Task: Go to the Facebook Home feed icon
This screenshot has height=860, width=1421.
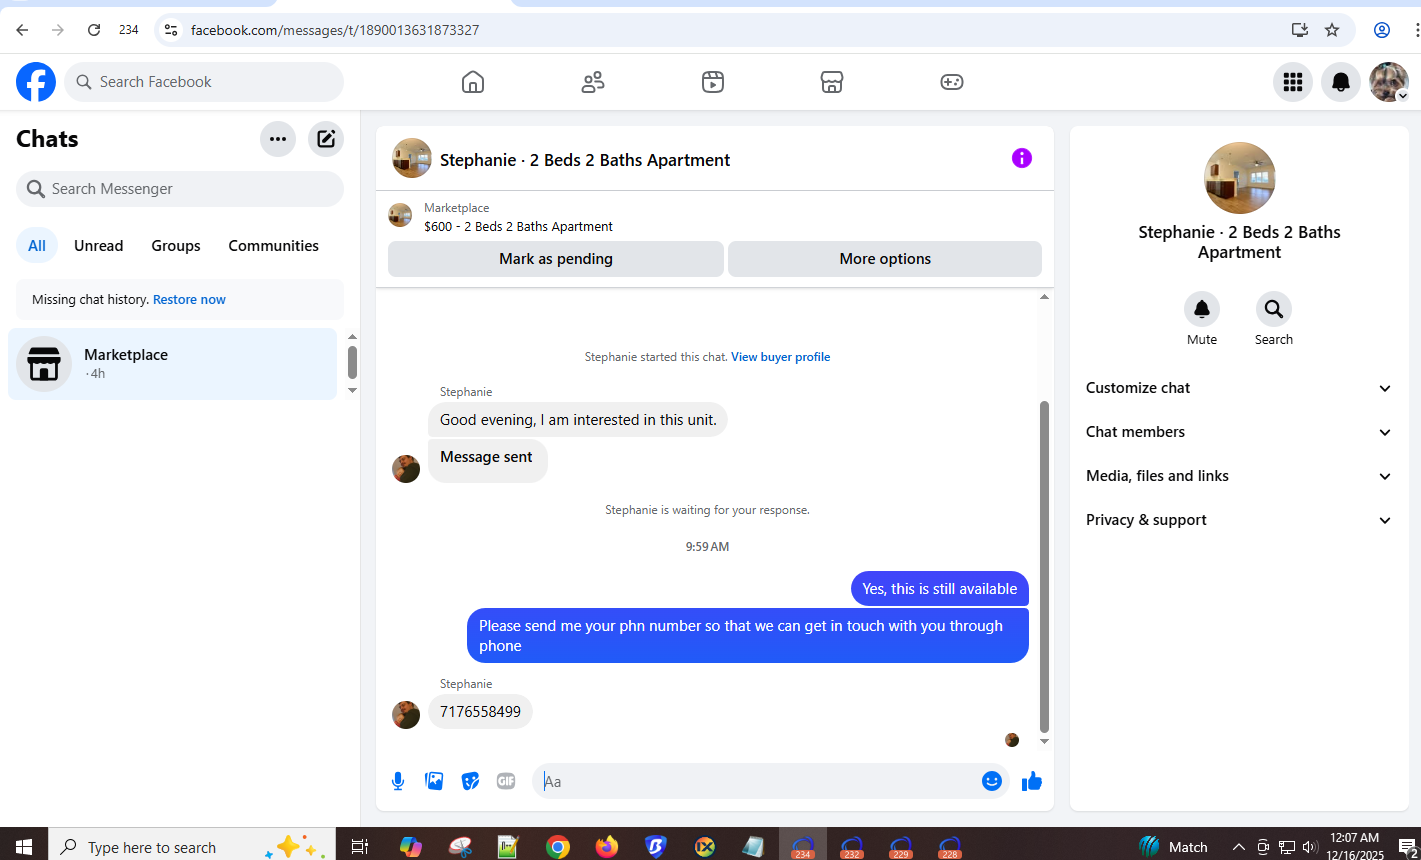Action: click(x=473, y=82)
